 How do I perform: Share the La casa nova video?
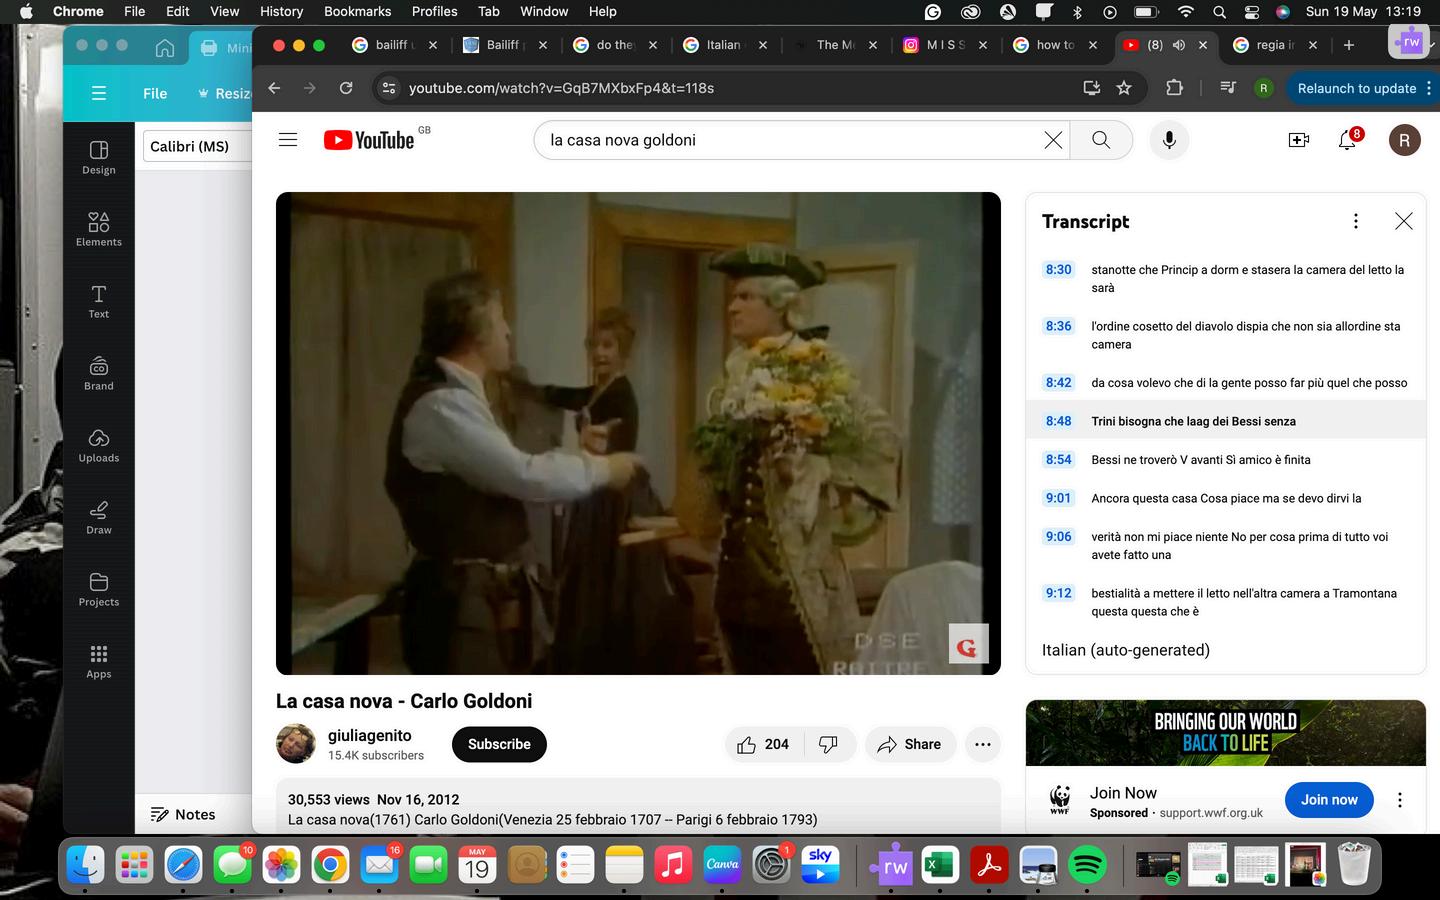tap(909, 744)
